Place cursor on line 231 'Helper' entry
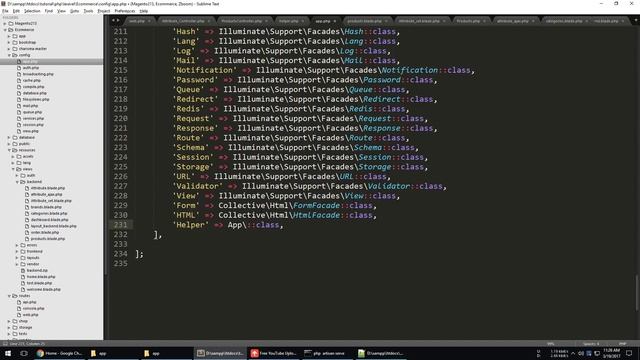This screenshot has height=360, width=640. [228, 225]
